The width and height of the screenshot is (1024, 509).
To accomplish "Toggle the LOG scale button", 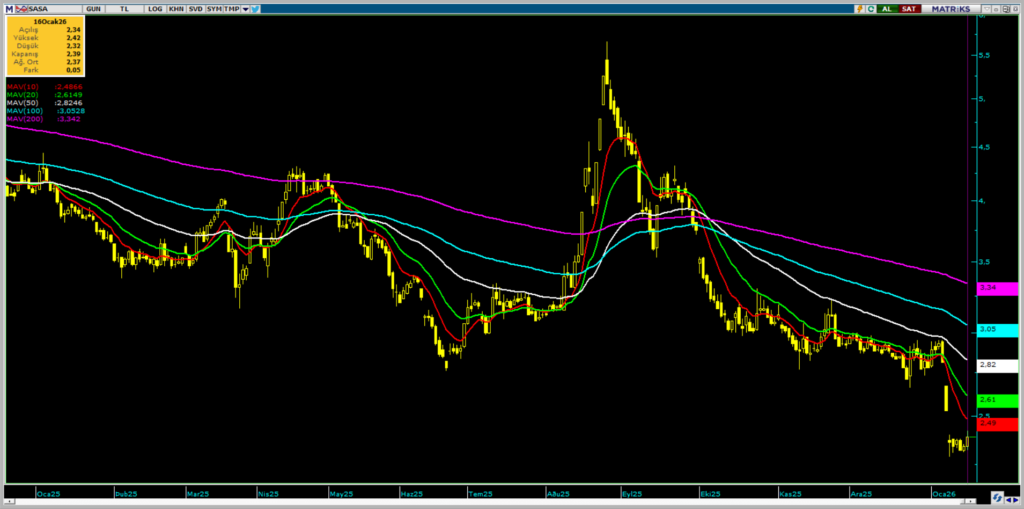I will tap(155, 8).
